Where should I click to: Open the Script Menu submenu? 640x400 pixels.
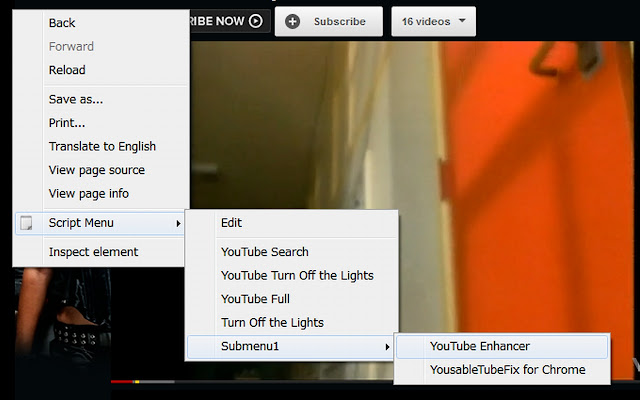click(x=101, y=223)
